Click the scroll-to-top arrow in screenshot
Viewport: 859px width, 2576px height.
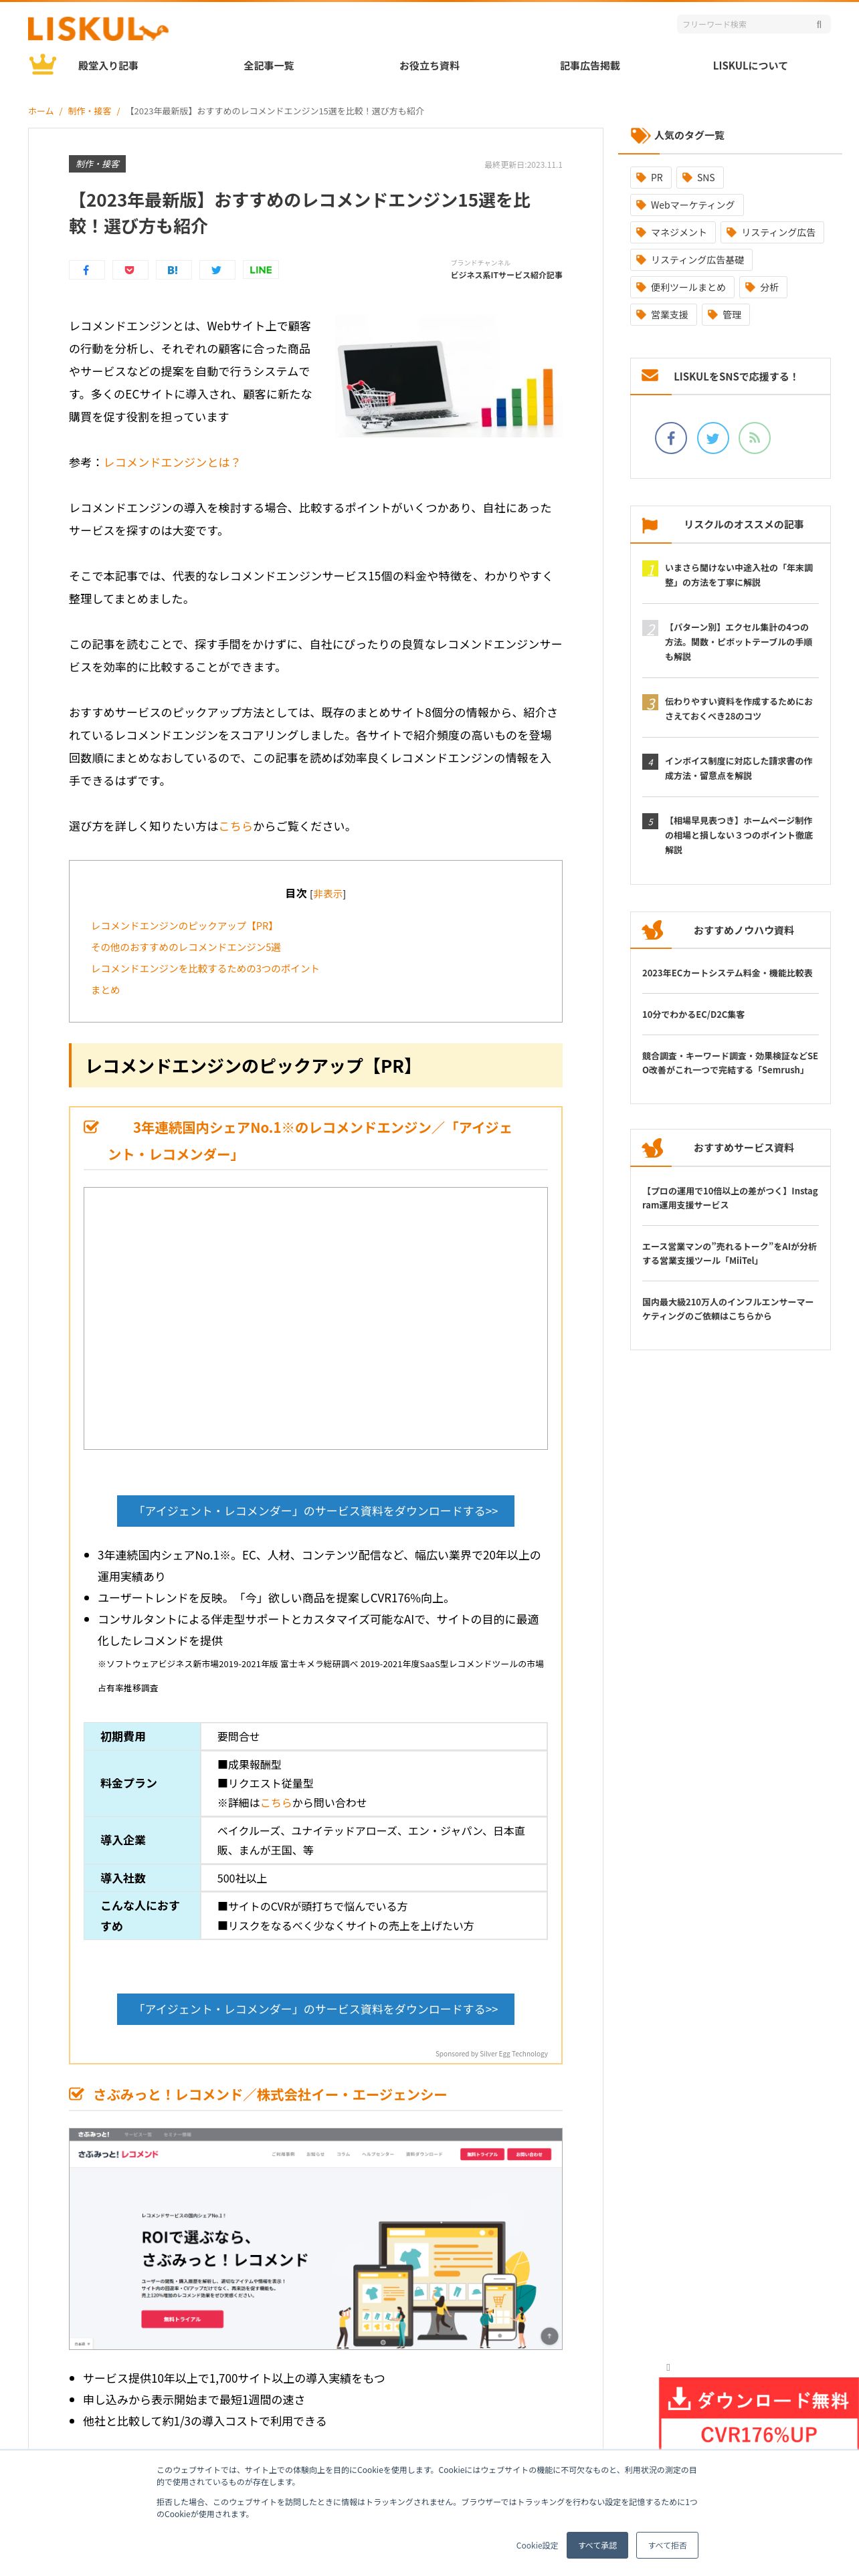tap(549, 2336)
